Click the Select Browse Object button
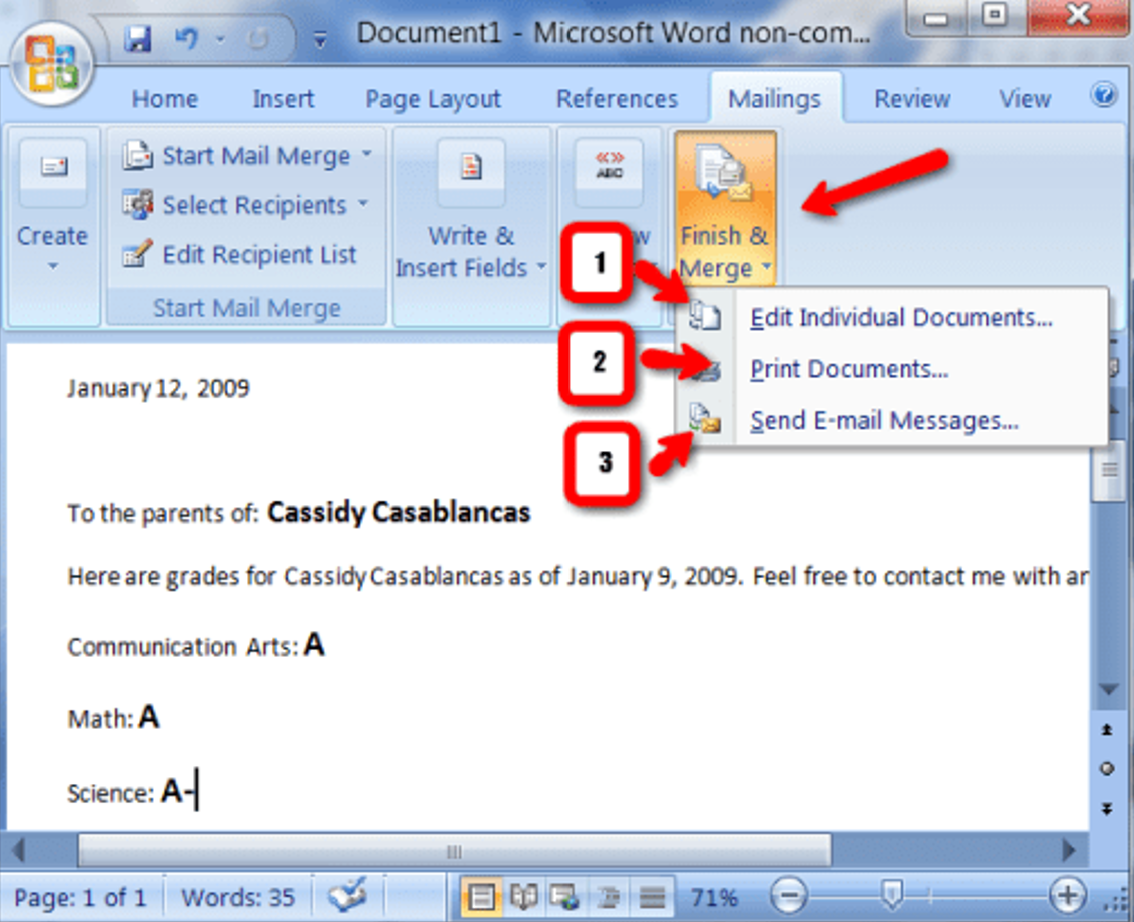 click(1107, 769)
